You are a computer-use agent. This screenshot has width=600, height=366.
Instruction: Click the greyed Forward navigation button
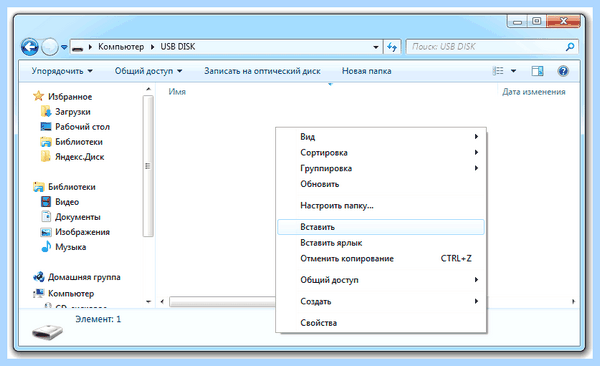tap(49, 47)
